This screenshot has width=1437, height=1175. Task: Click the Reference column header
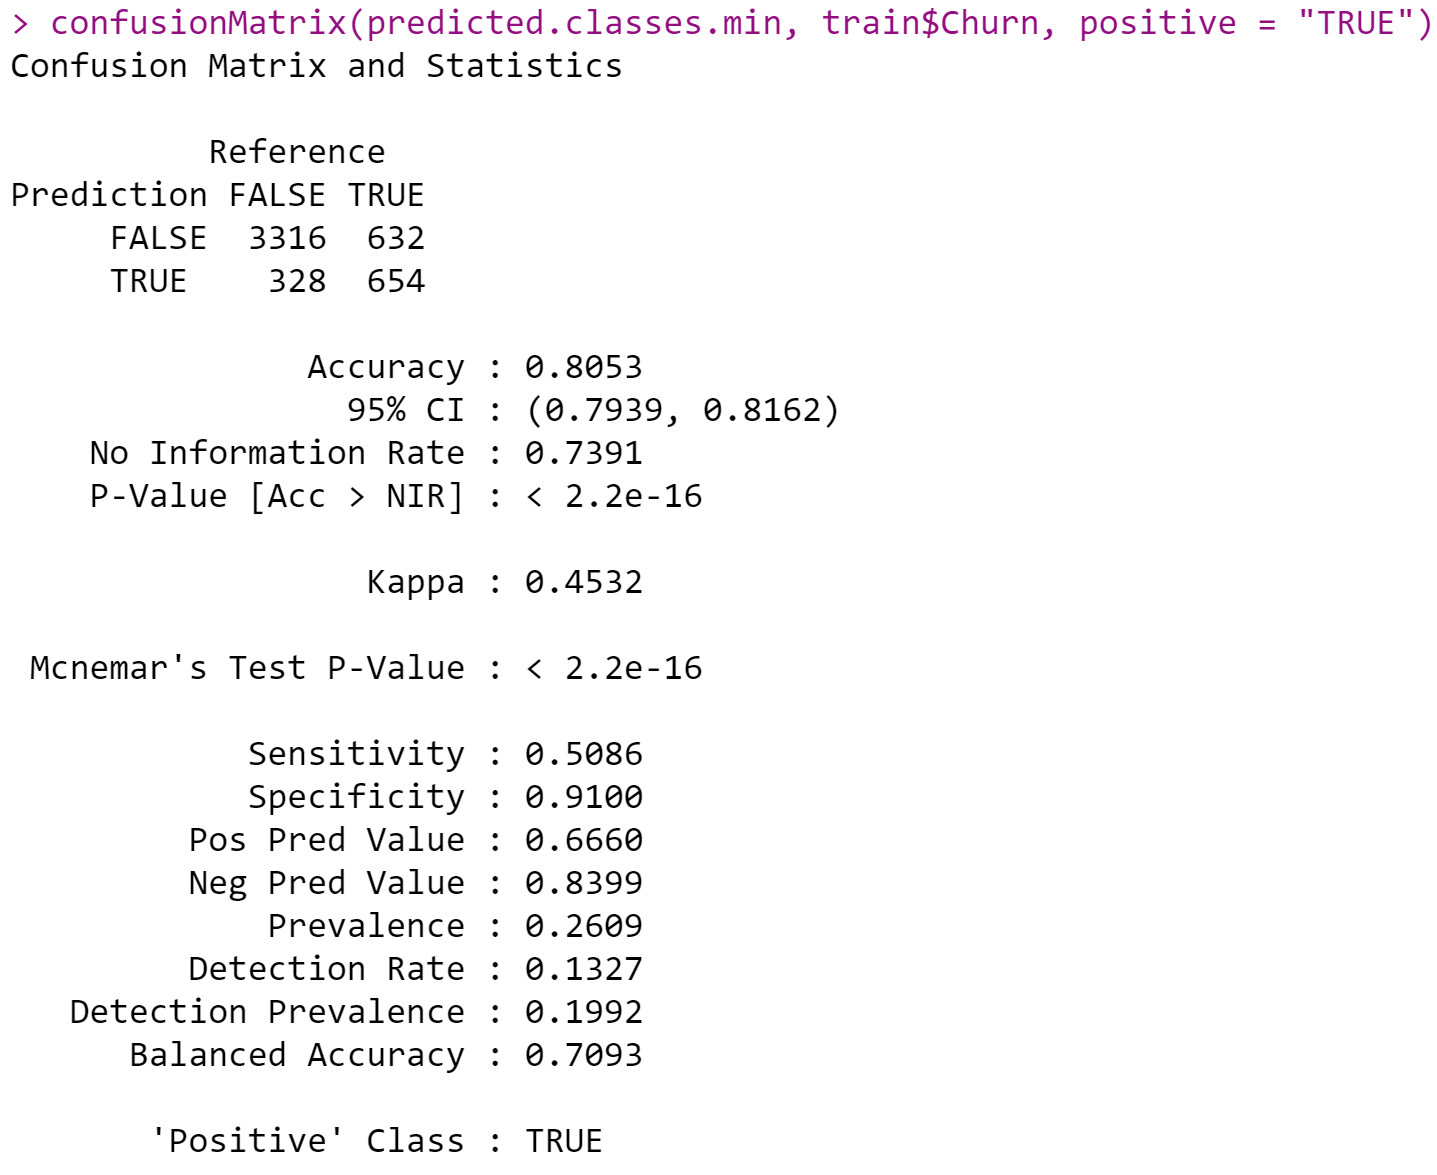(x=297, y=152)
